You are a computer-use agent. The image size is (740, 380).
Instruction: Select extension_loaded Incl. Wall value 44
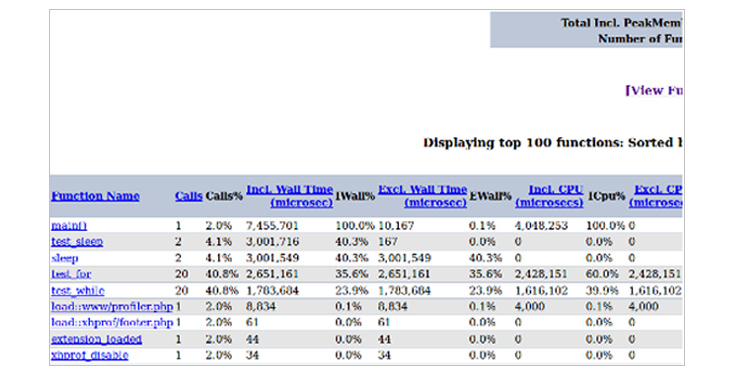(252, 339)
